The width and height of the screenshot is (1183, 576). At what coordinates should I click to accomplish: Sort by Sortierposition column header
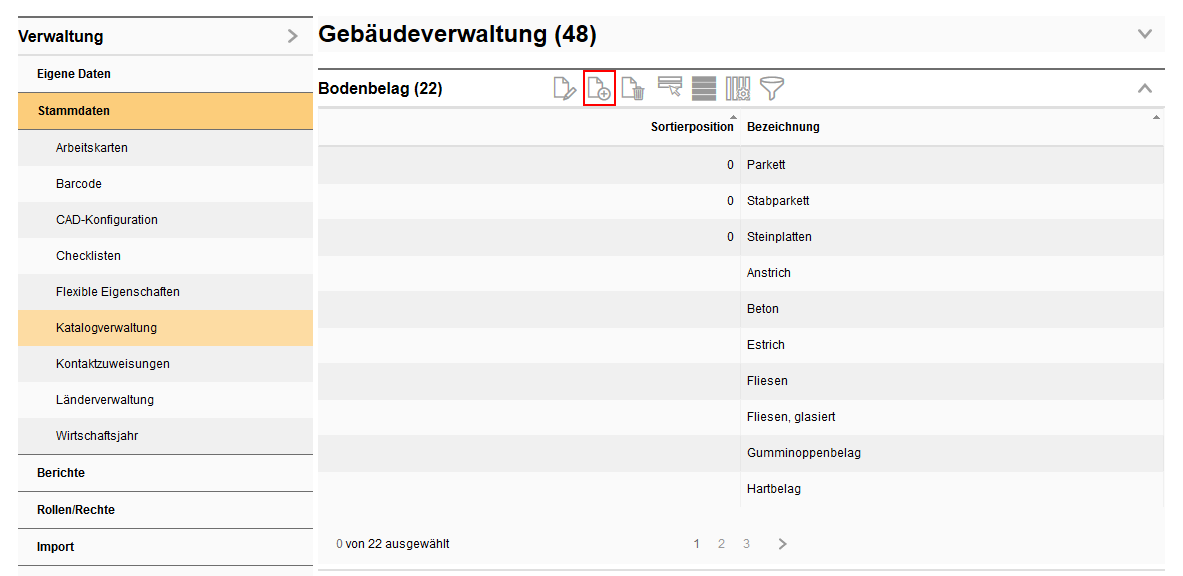(x=692, y=127)
